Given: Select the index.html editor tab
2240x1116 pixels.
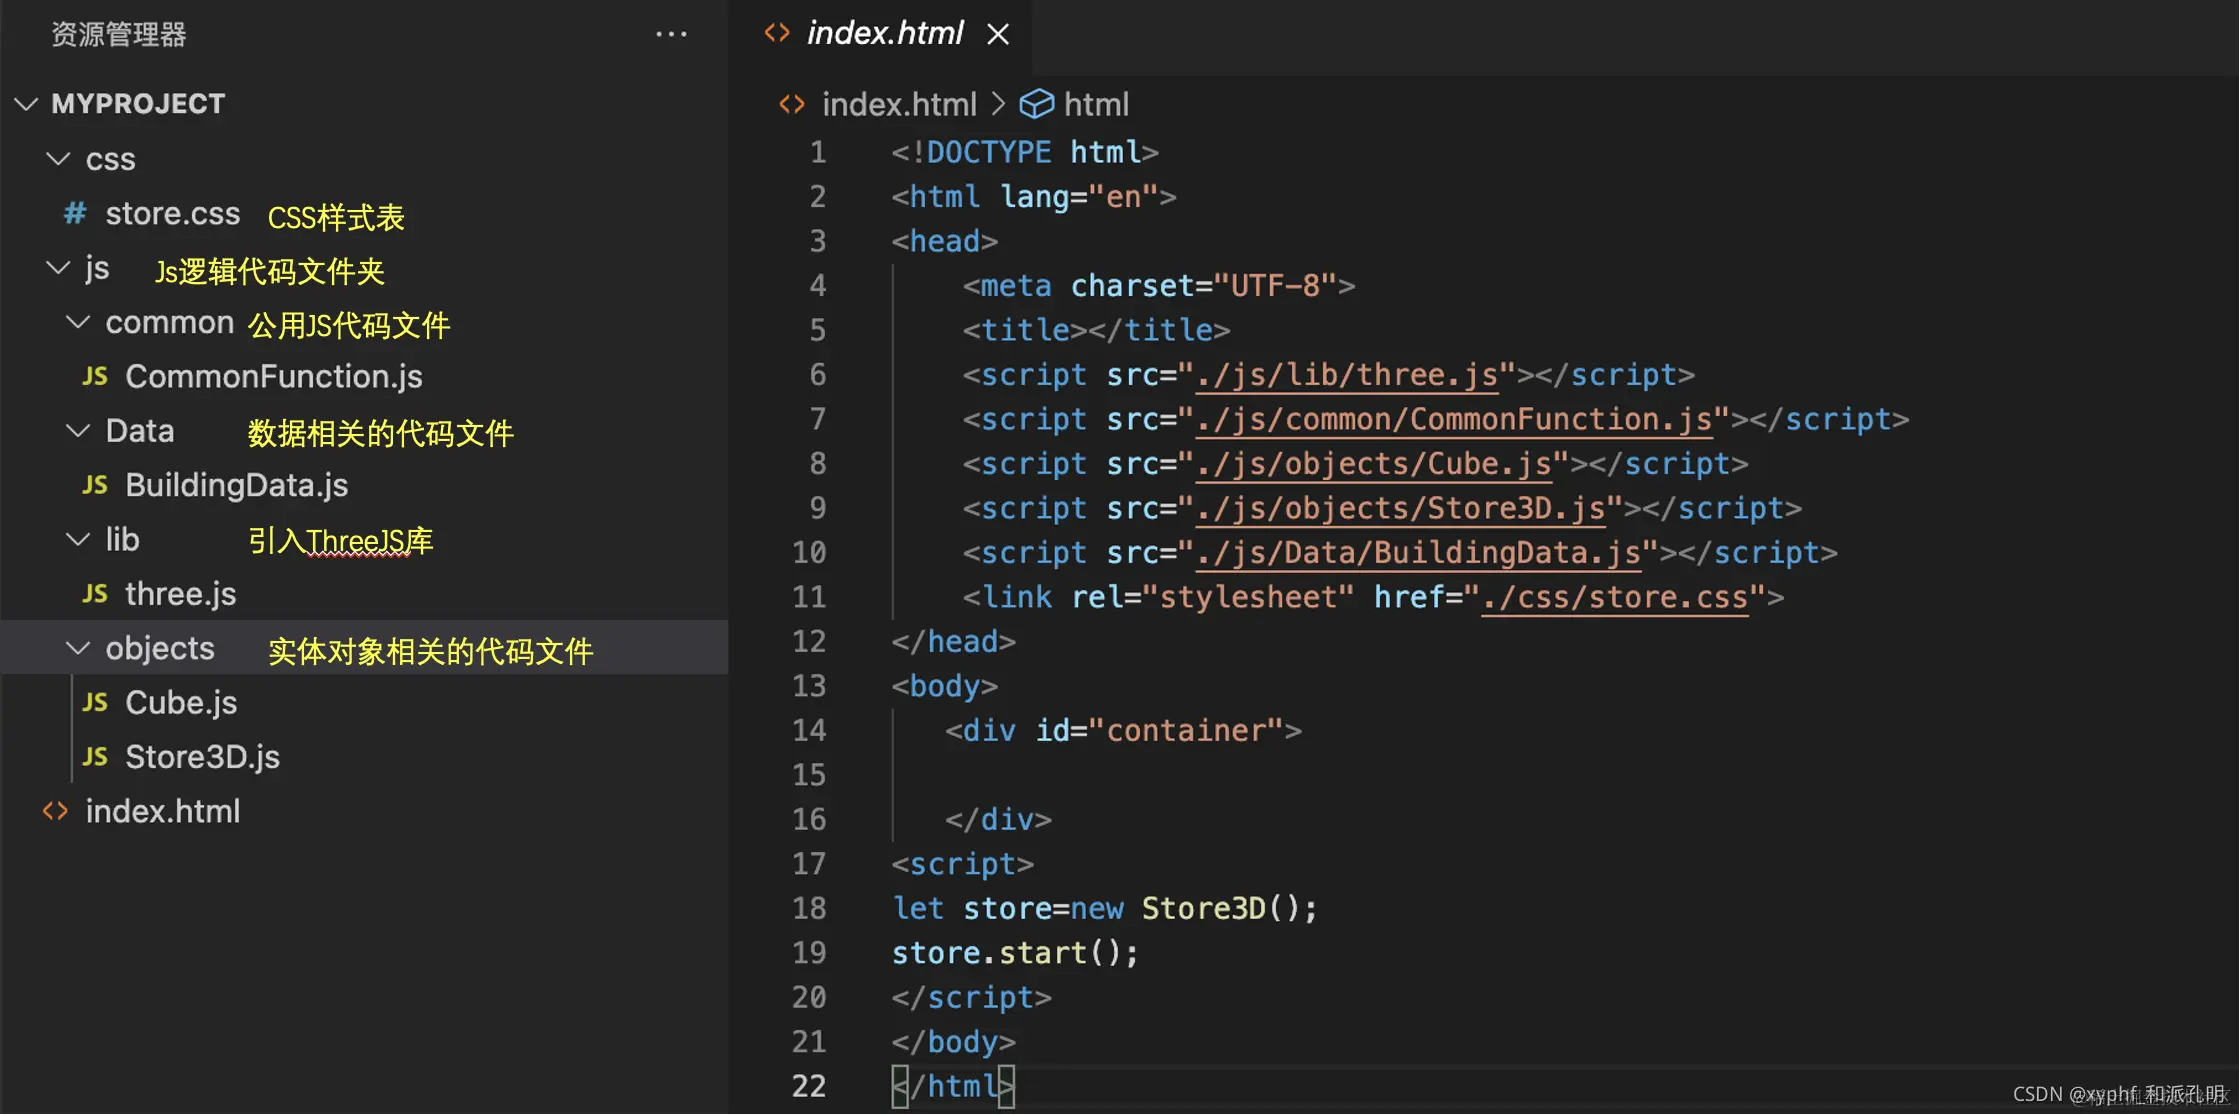Looking at the screenshot, I should click(884, 34).
